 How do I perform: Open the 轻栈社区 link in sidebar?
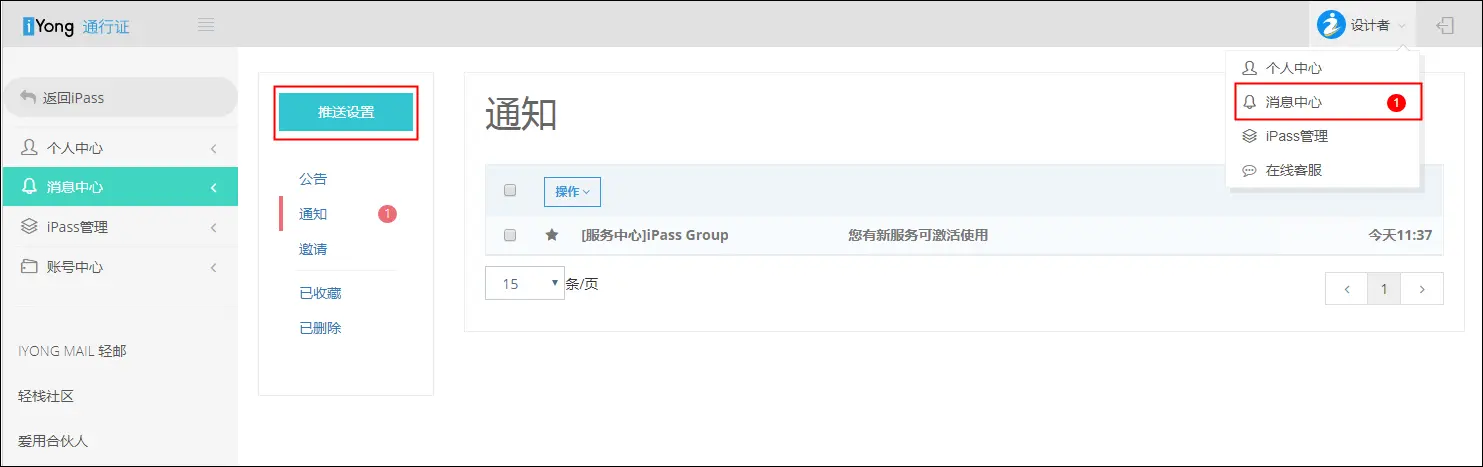46,396
